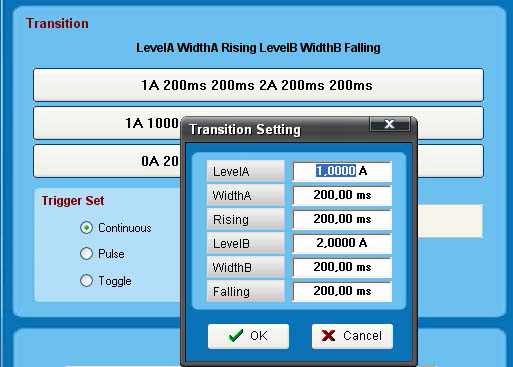The height and width of the screenshot is (367, 513).
Task: Click the WidthB label button
Action: [246, 267]
